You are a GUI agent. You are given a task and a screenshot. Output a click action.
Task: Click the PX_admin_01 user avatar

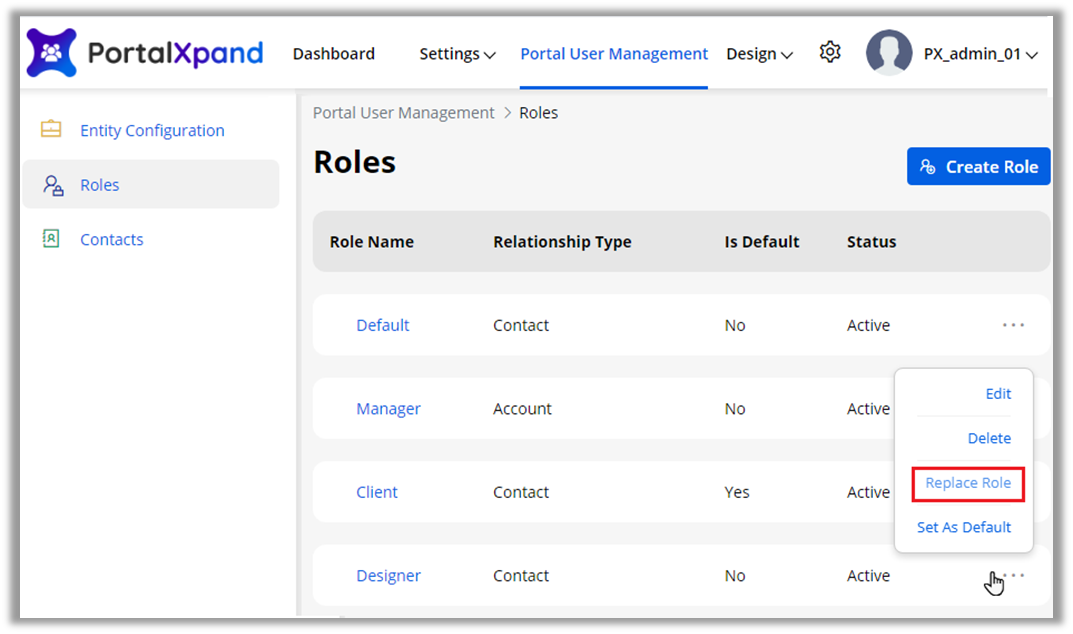click(x=888, y=53)
